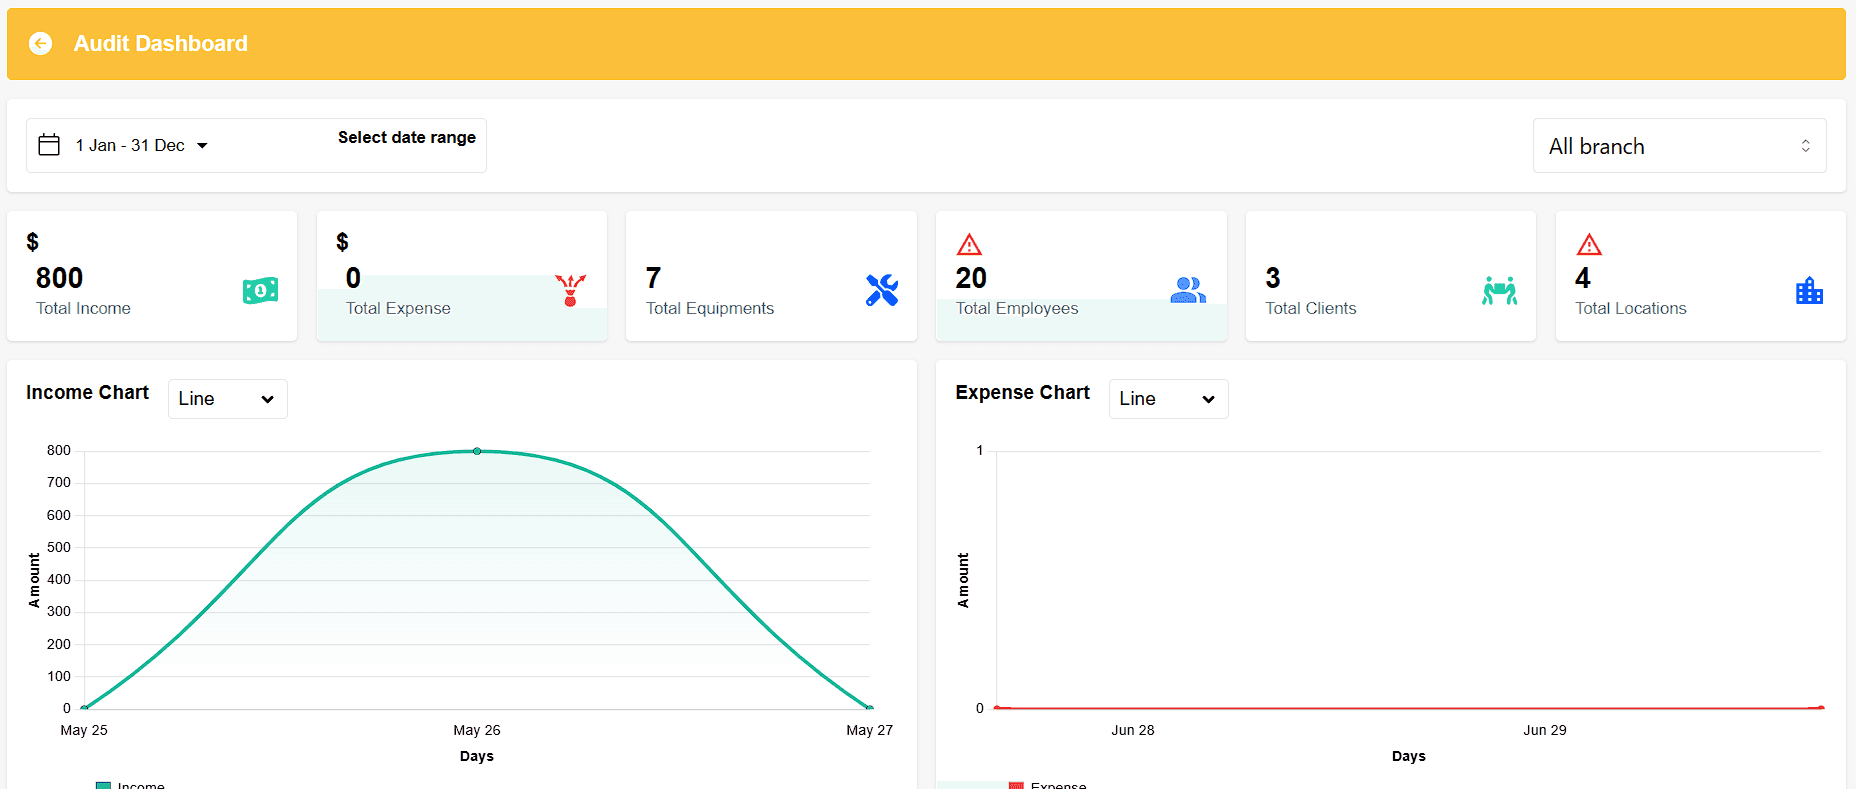Viewport: 1856px width, 789px height.
Task: Toggle the Expense legend series
Action: tap(1048, 785)
